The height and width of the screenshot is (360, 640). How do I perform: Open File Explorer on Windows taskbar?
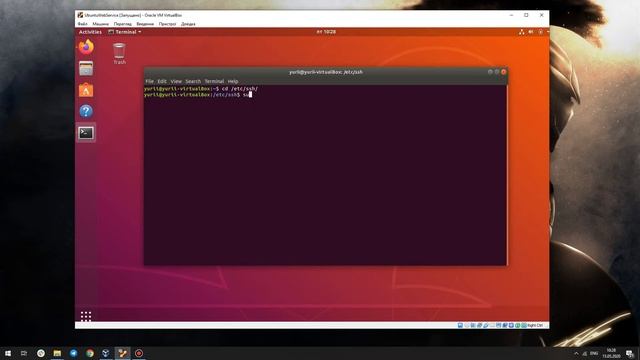coord(57,353)
